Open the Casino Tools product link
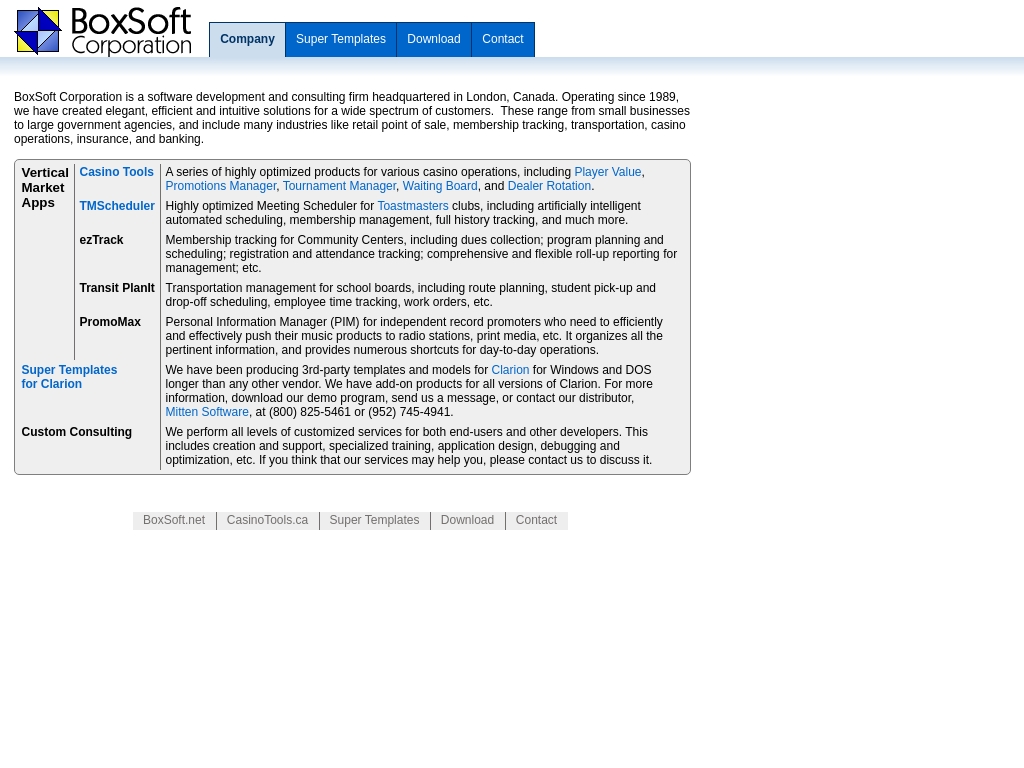Screen dimensions: 1024x768 (116, 172)
